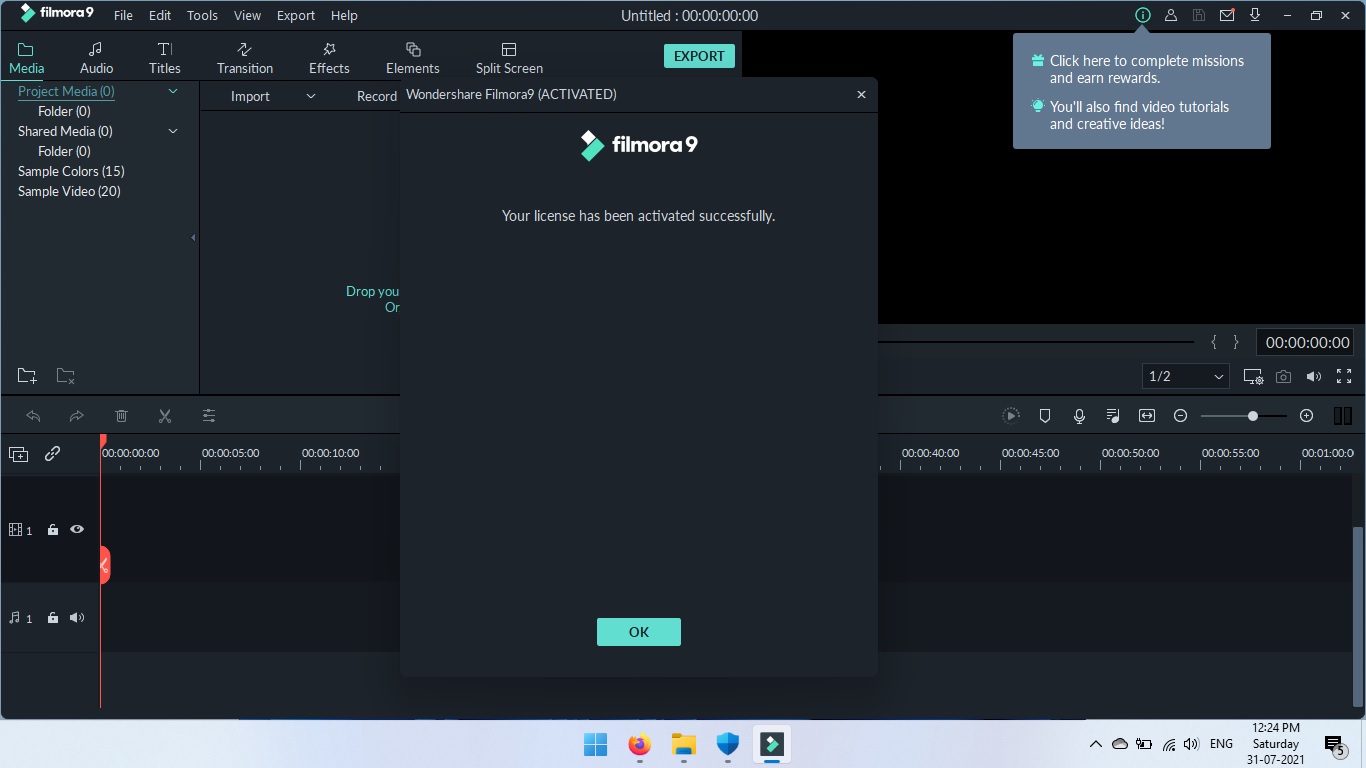Open Sample Video (20)
This screenshot has height=768, width=1366.
[x=69, y=191]
